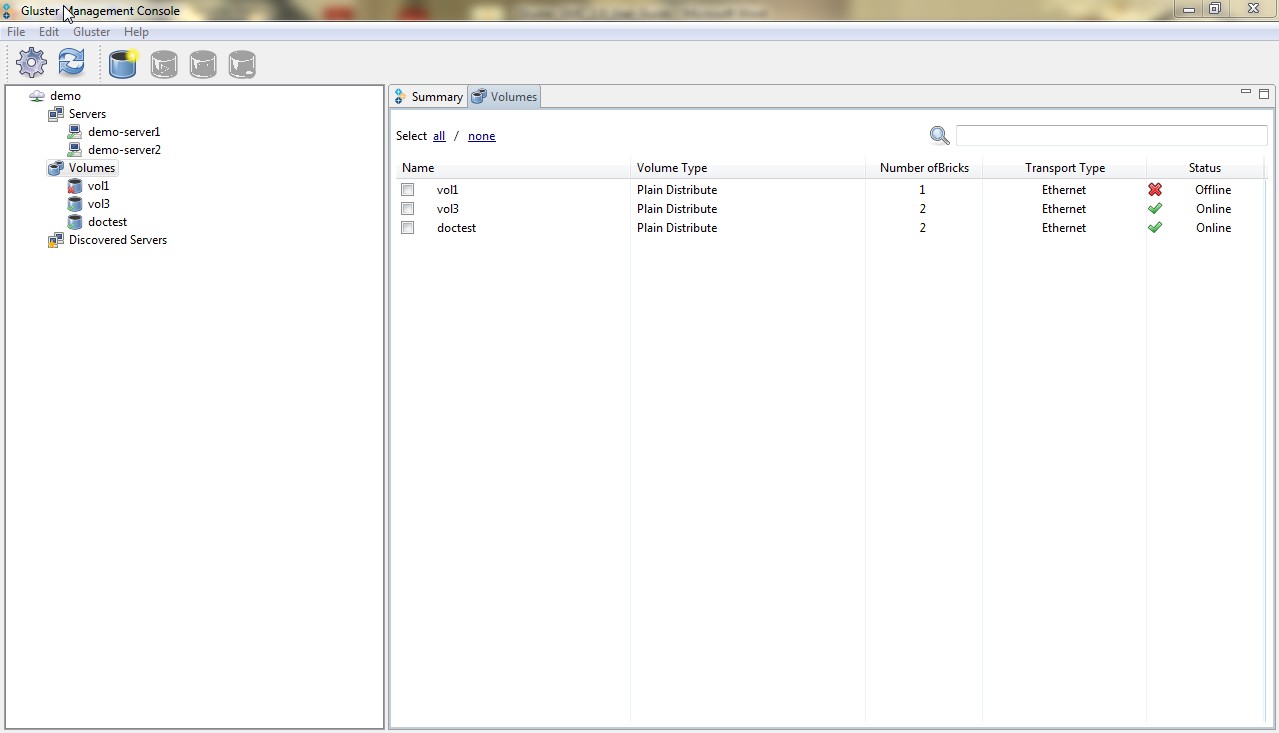Click the red offline status icon for vol1
Image resolution: width=1279 pixels, height=733 pixels.
point(1155,190)
